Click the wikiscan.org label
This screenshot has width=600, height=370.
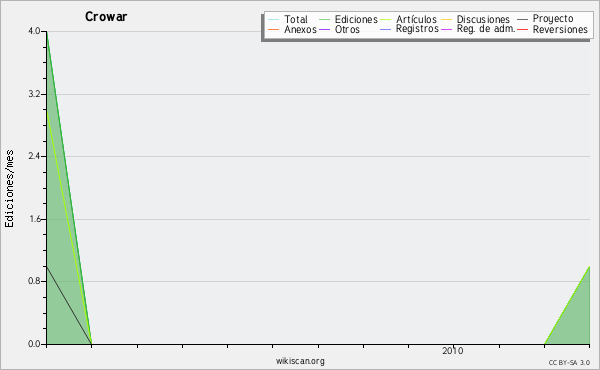tap(300, 361)
